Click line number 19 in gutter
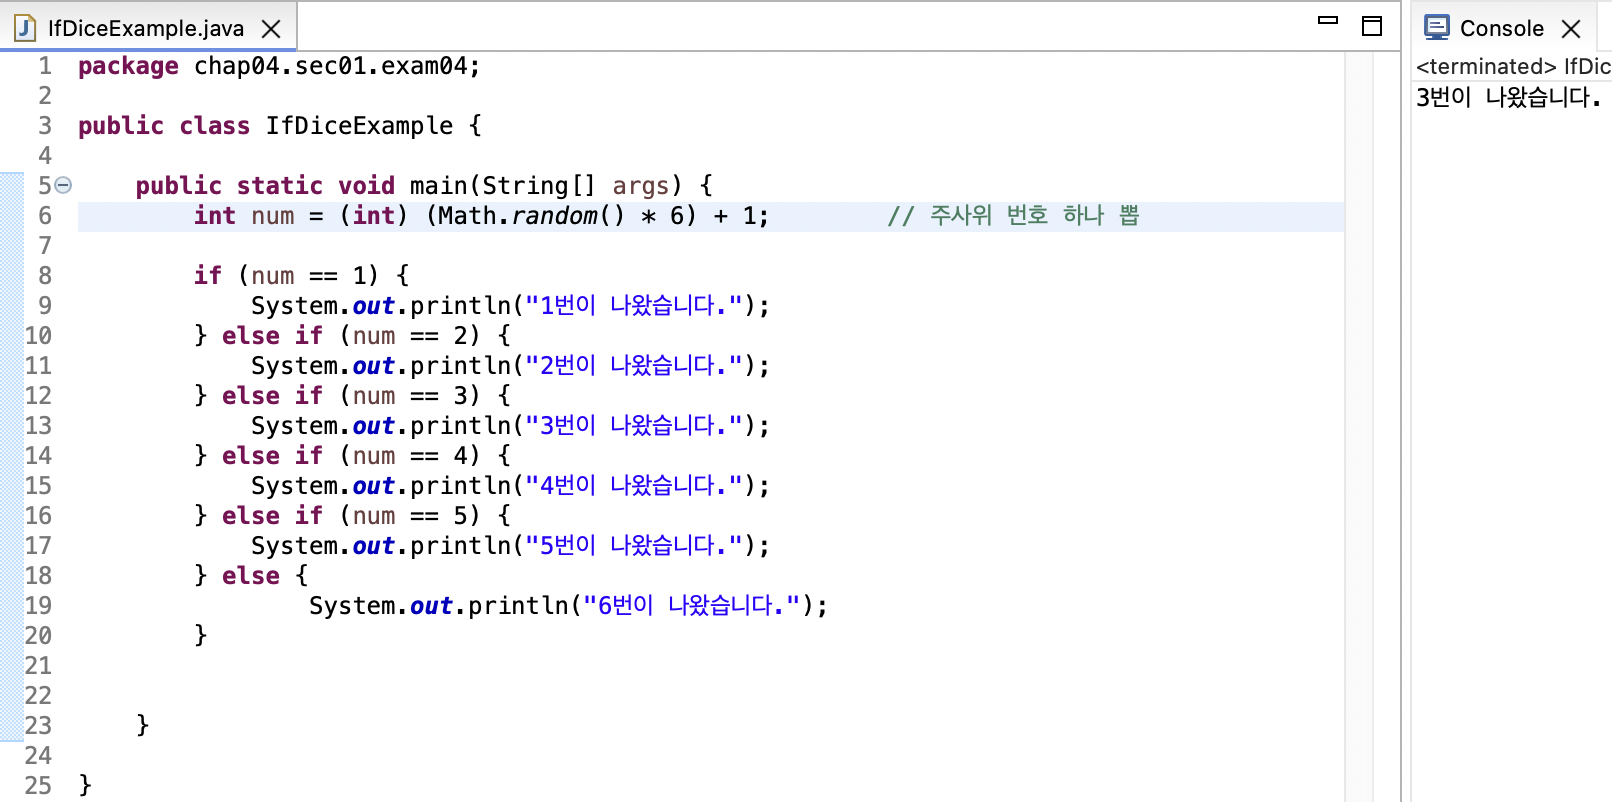Viewport: 1612px width, 802px height. tap(38, 606)
